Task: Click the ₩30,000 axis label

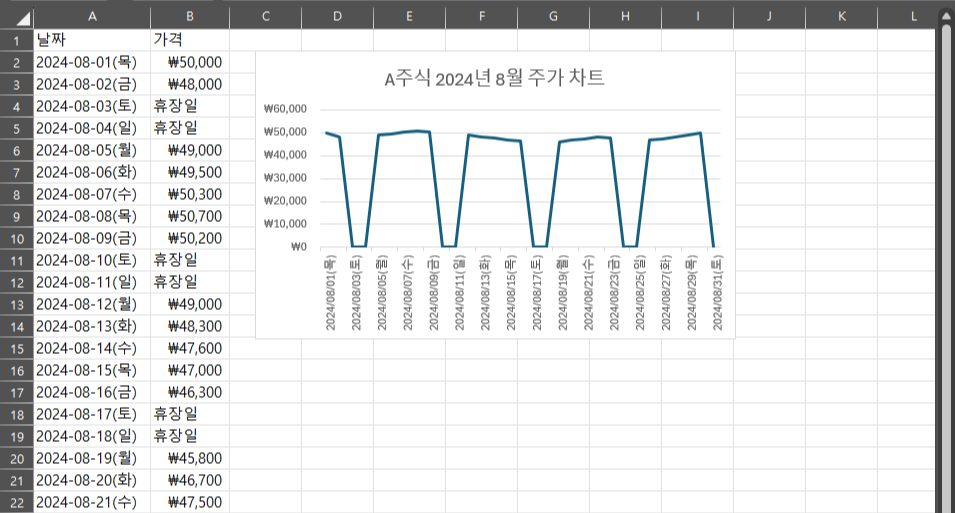Action: 285,178
